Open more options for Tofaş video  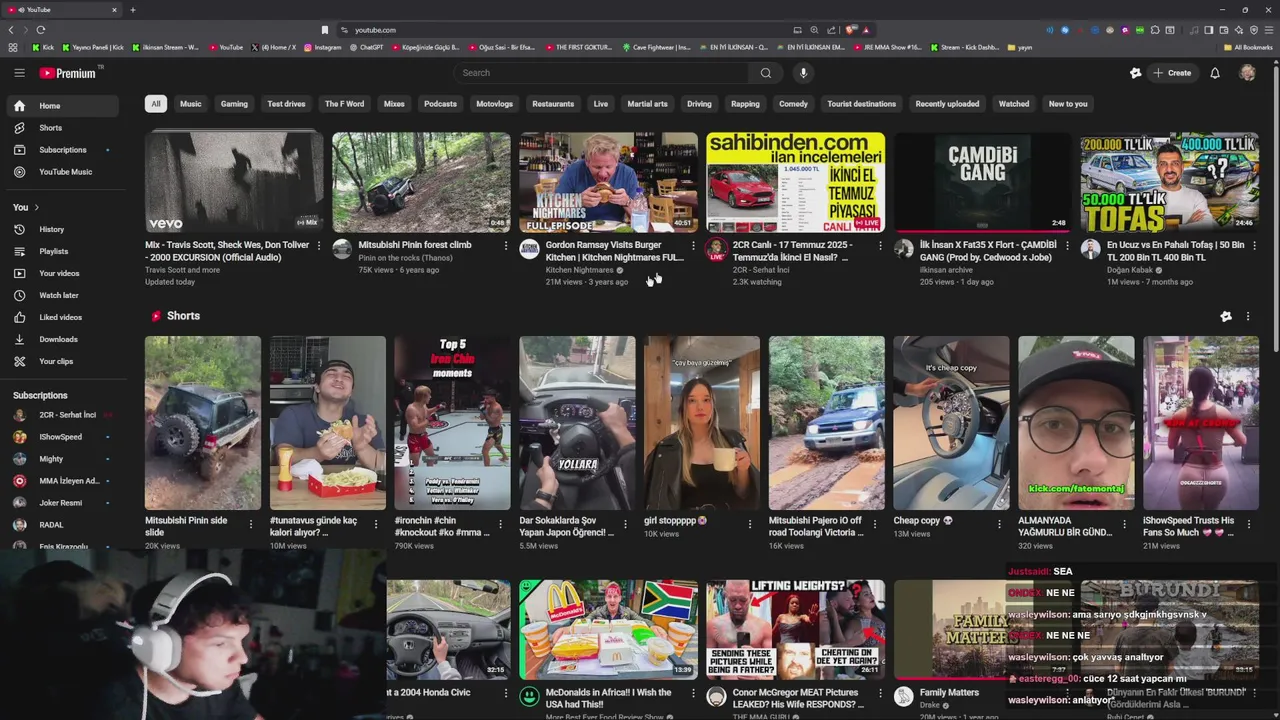coord(1254,246)
